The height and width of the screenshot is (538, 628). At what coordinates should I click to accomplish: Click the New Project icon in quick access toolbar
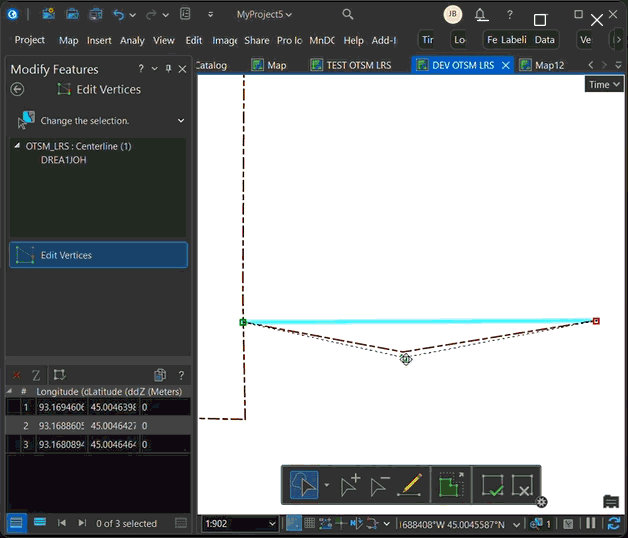click(48, 14)
